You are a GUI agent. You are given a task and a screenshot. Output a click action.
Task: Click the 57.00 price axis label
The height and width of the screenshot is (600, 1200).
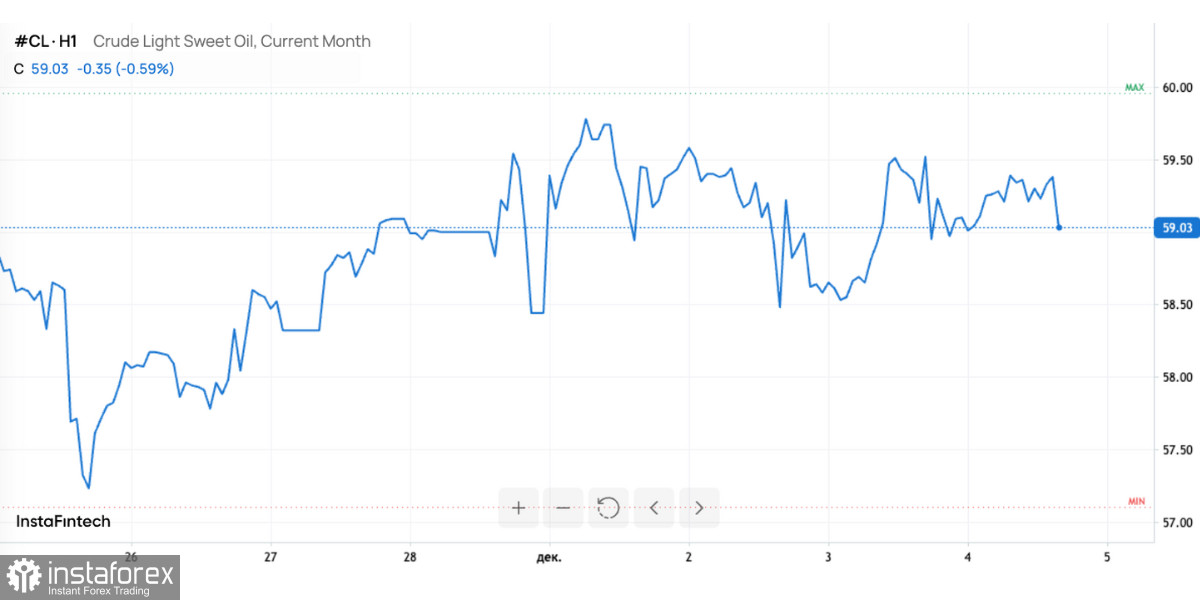[x=1178, y=523]
